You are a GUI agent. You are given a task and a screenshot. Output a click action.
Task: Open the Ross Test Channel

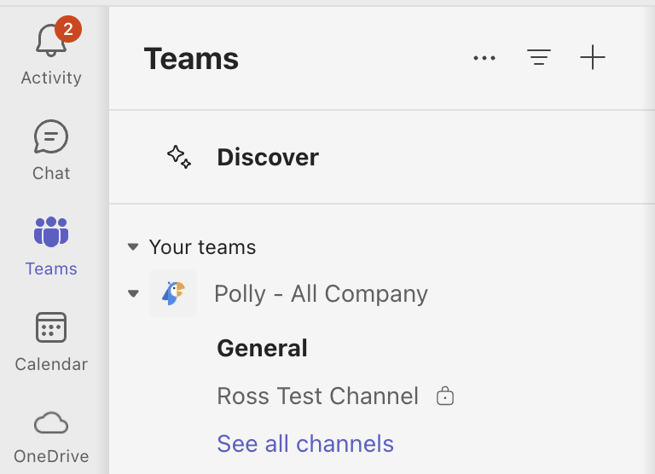click(317, 395)
